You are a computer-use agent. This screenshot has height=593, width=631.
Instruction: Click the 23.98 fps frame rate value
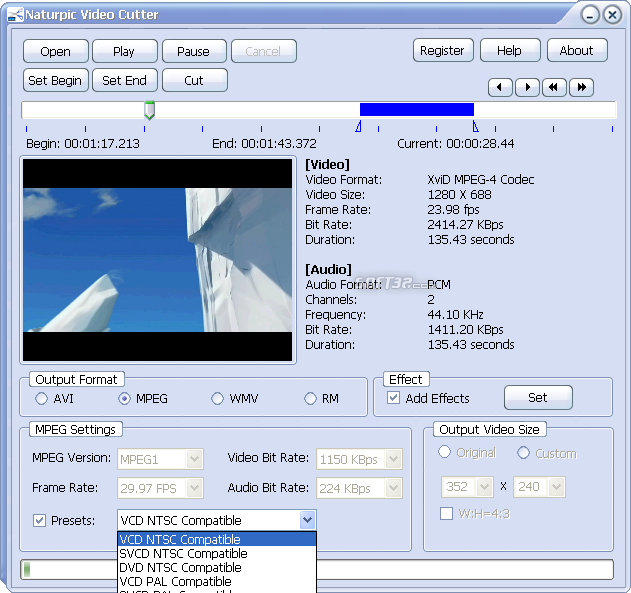pos(453,210)
